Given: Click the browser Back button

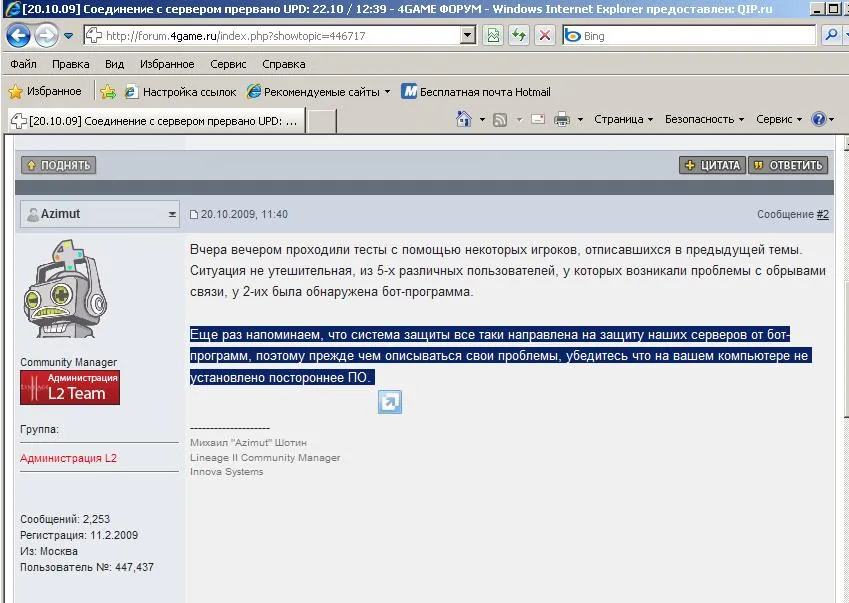Looking at the screenshot, I should coord(19,36).
